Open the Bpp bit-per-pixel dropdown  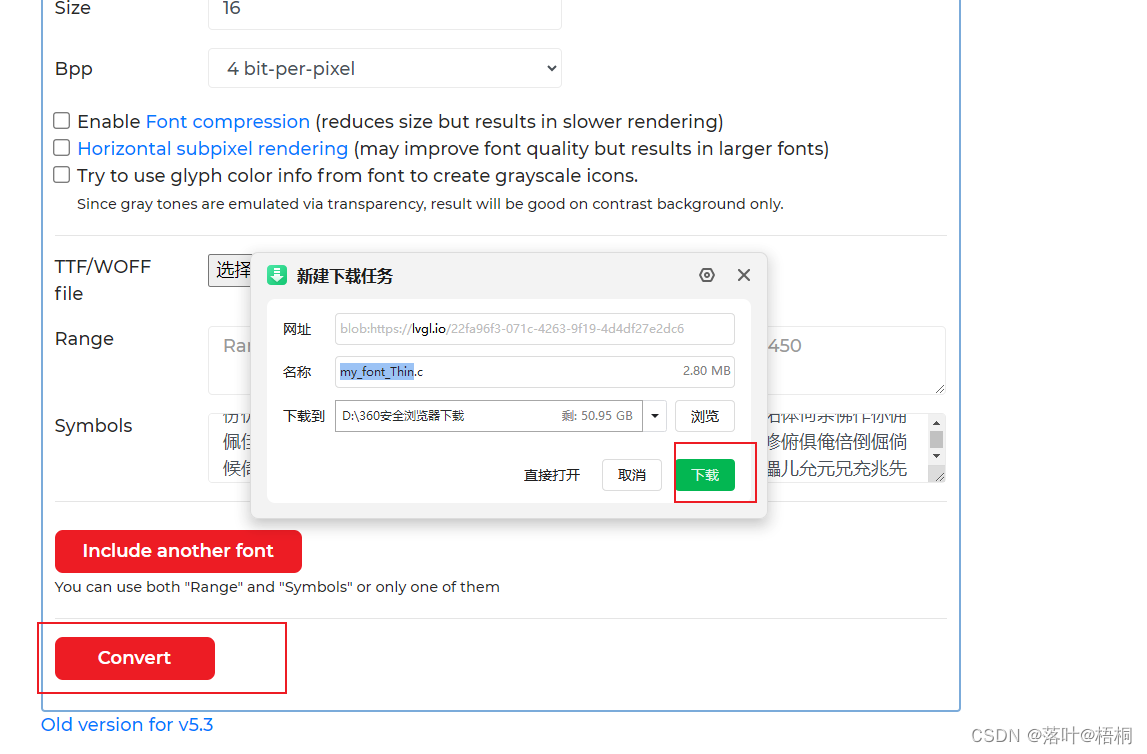385,68
